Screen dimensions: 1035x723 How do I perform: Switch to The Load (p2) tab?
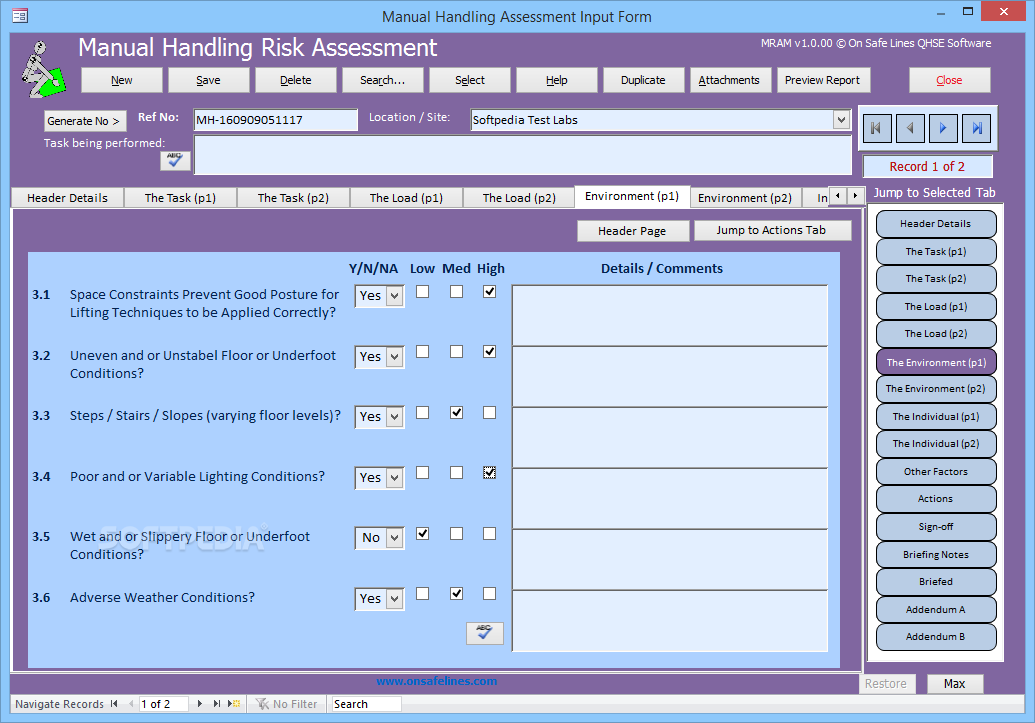pyautogui.click(x=519, y=198)
